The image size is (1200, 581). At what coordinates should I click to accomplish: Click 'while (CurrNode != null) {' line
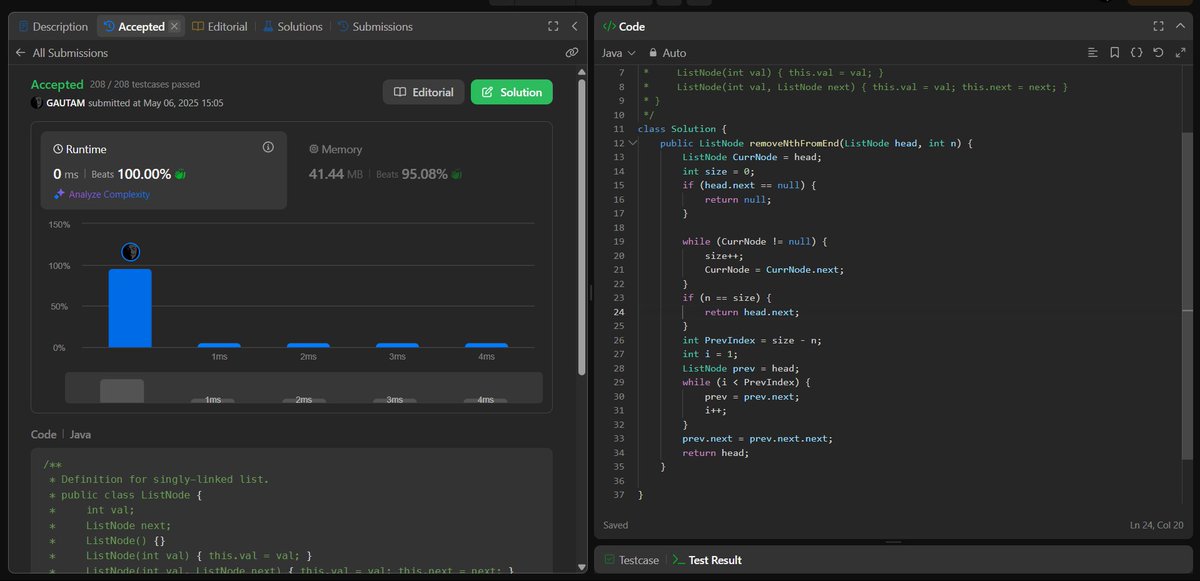pos(754,242)
